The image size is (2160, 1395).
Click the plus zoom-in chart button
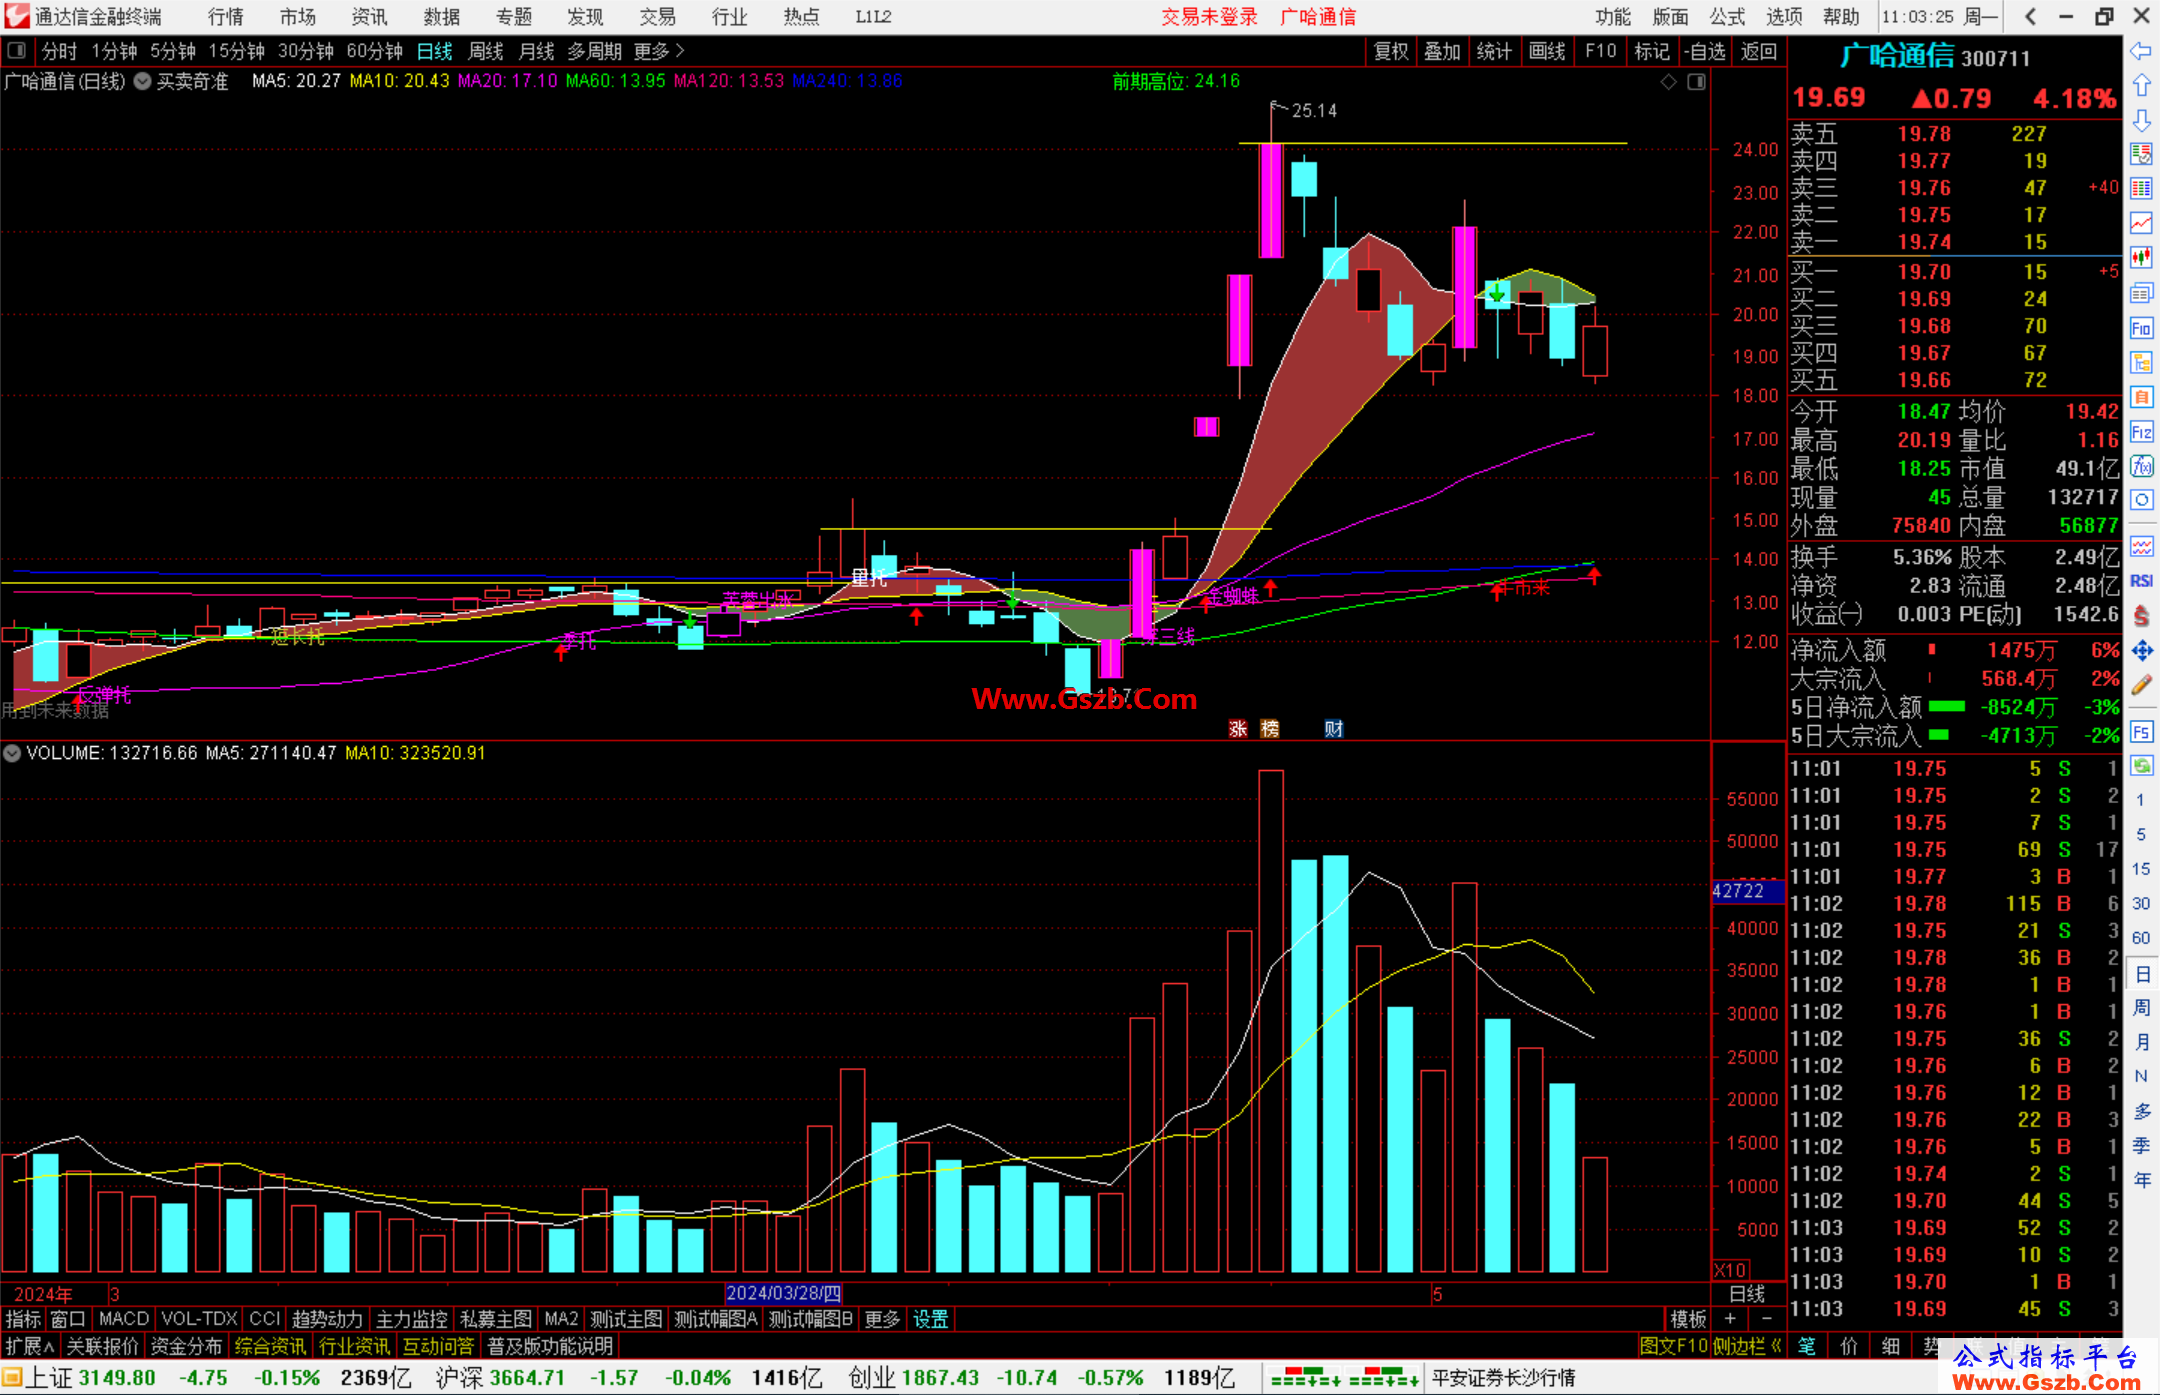point(1730,1320)
